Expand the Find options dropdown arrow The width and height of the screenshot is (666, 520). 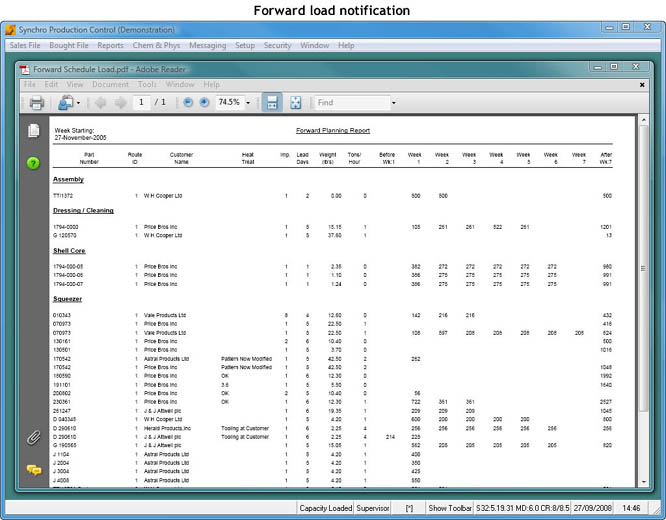click(x=394, y=103)
